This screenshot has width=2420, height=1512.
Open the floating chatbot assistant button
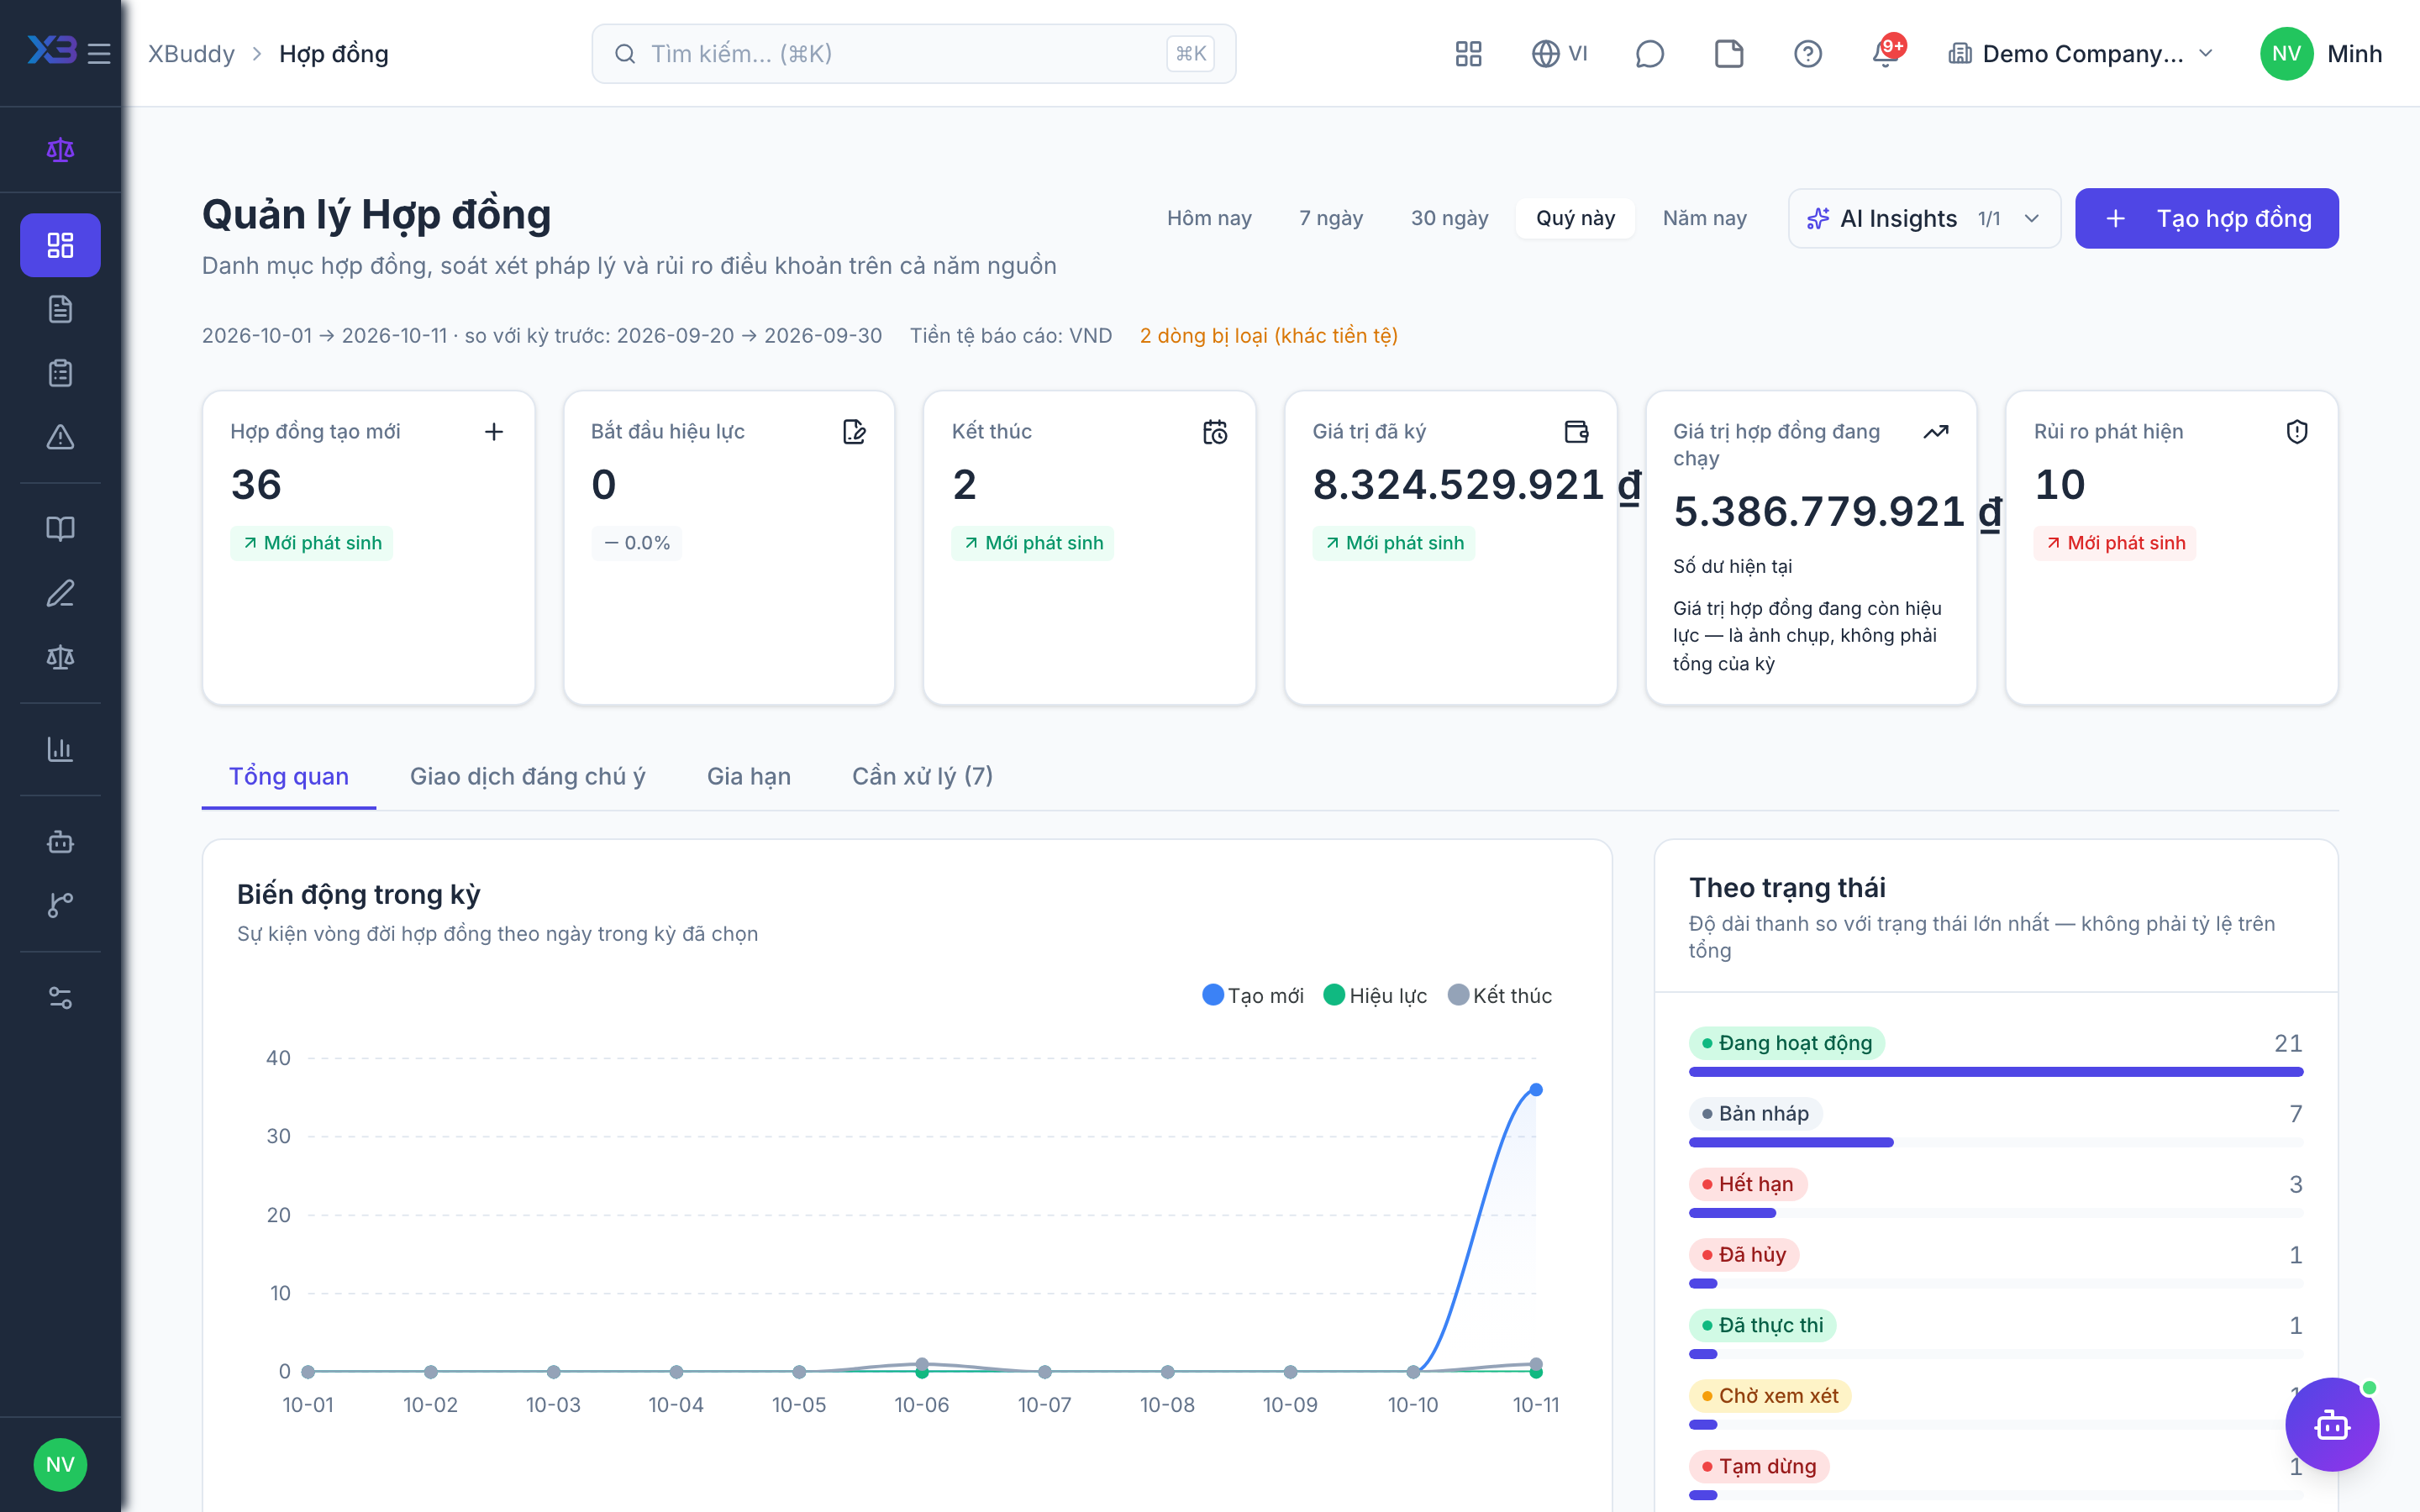2332,1424
